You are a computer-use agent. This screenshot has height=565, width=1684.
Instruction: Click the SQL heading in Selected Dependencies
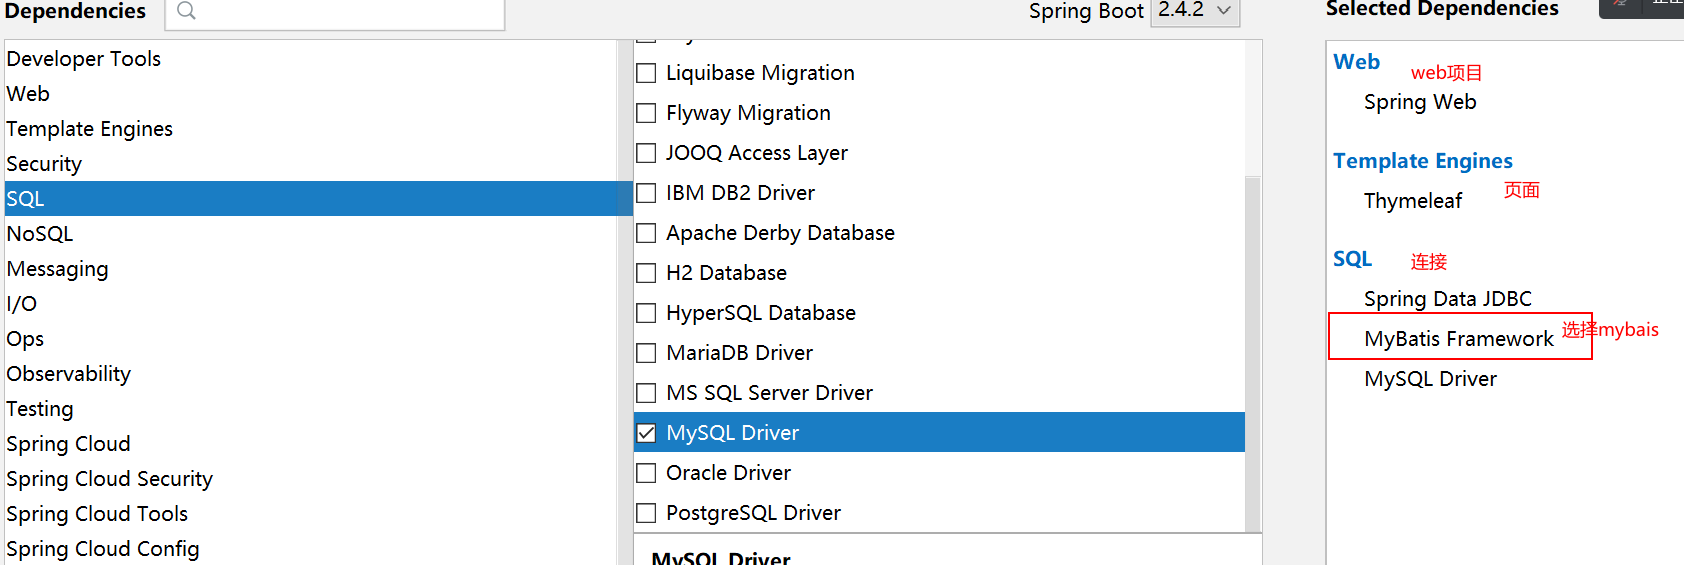click(1352, 259)
